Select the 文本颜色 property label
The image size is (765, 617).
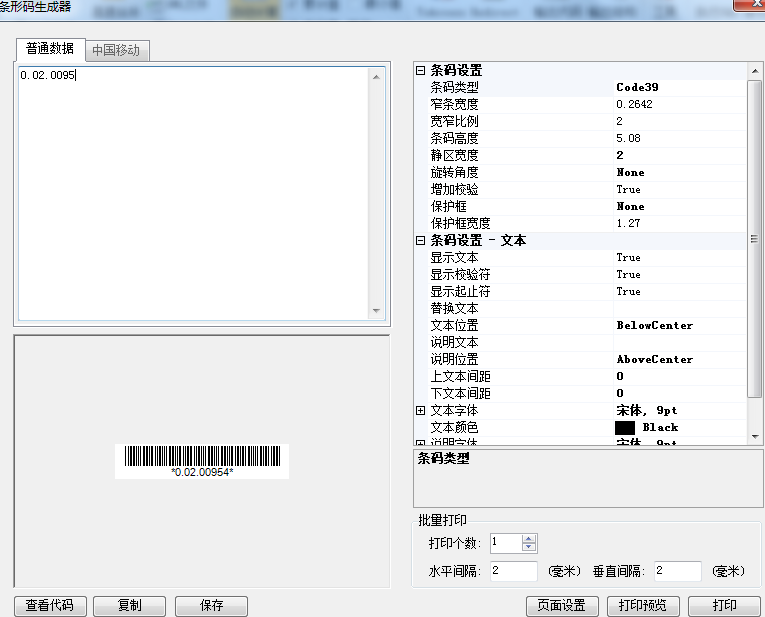tap(454, 428)
